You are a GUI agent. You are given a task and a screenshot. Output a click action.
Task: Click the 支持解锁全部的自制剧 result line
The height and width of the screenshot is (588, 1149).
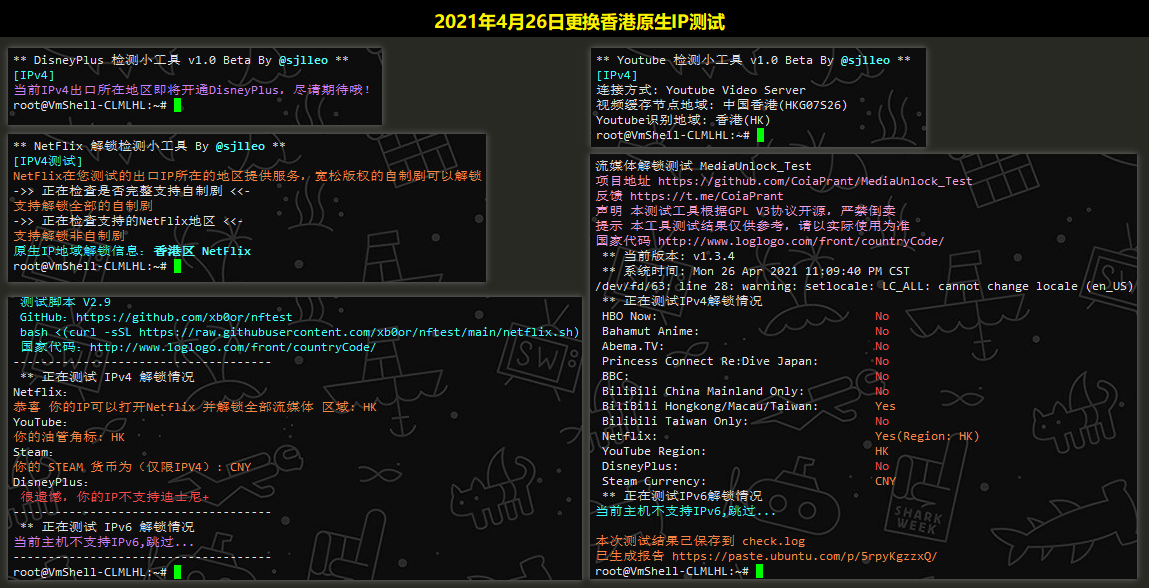tap(83, 206)
